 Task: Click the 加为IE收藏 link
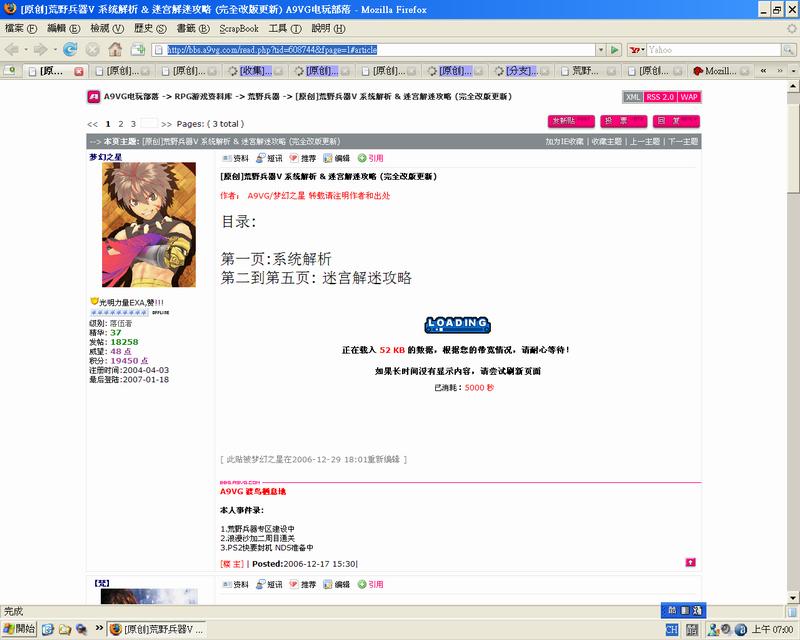(x=564, y=141)
